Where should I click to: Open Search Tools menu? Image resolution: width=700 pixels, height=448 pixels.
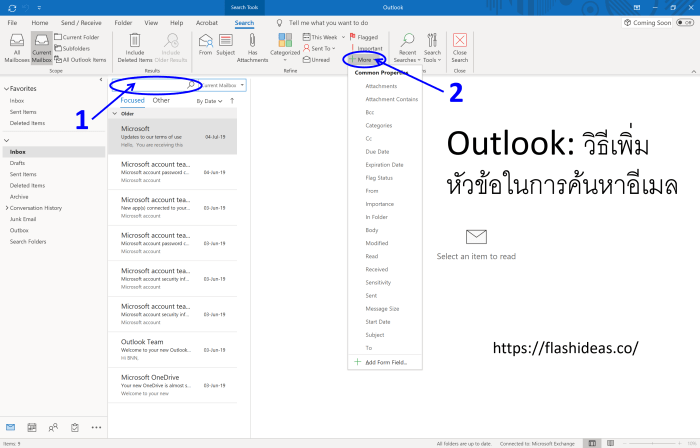[x=432, y=48]
